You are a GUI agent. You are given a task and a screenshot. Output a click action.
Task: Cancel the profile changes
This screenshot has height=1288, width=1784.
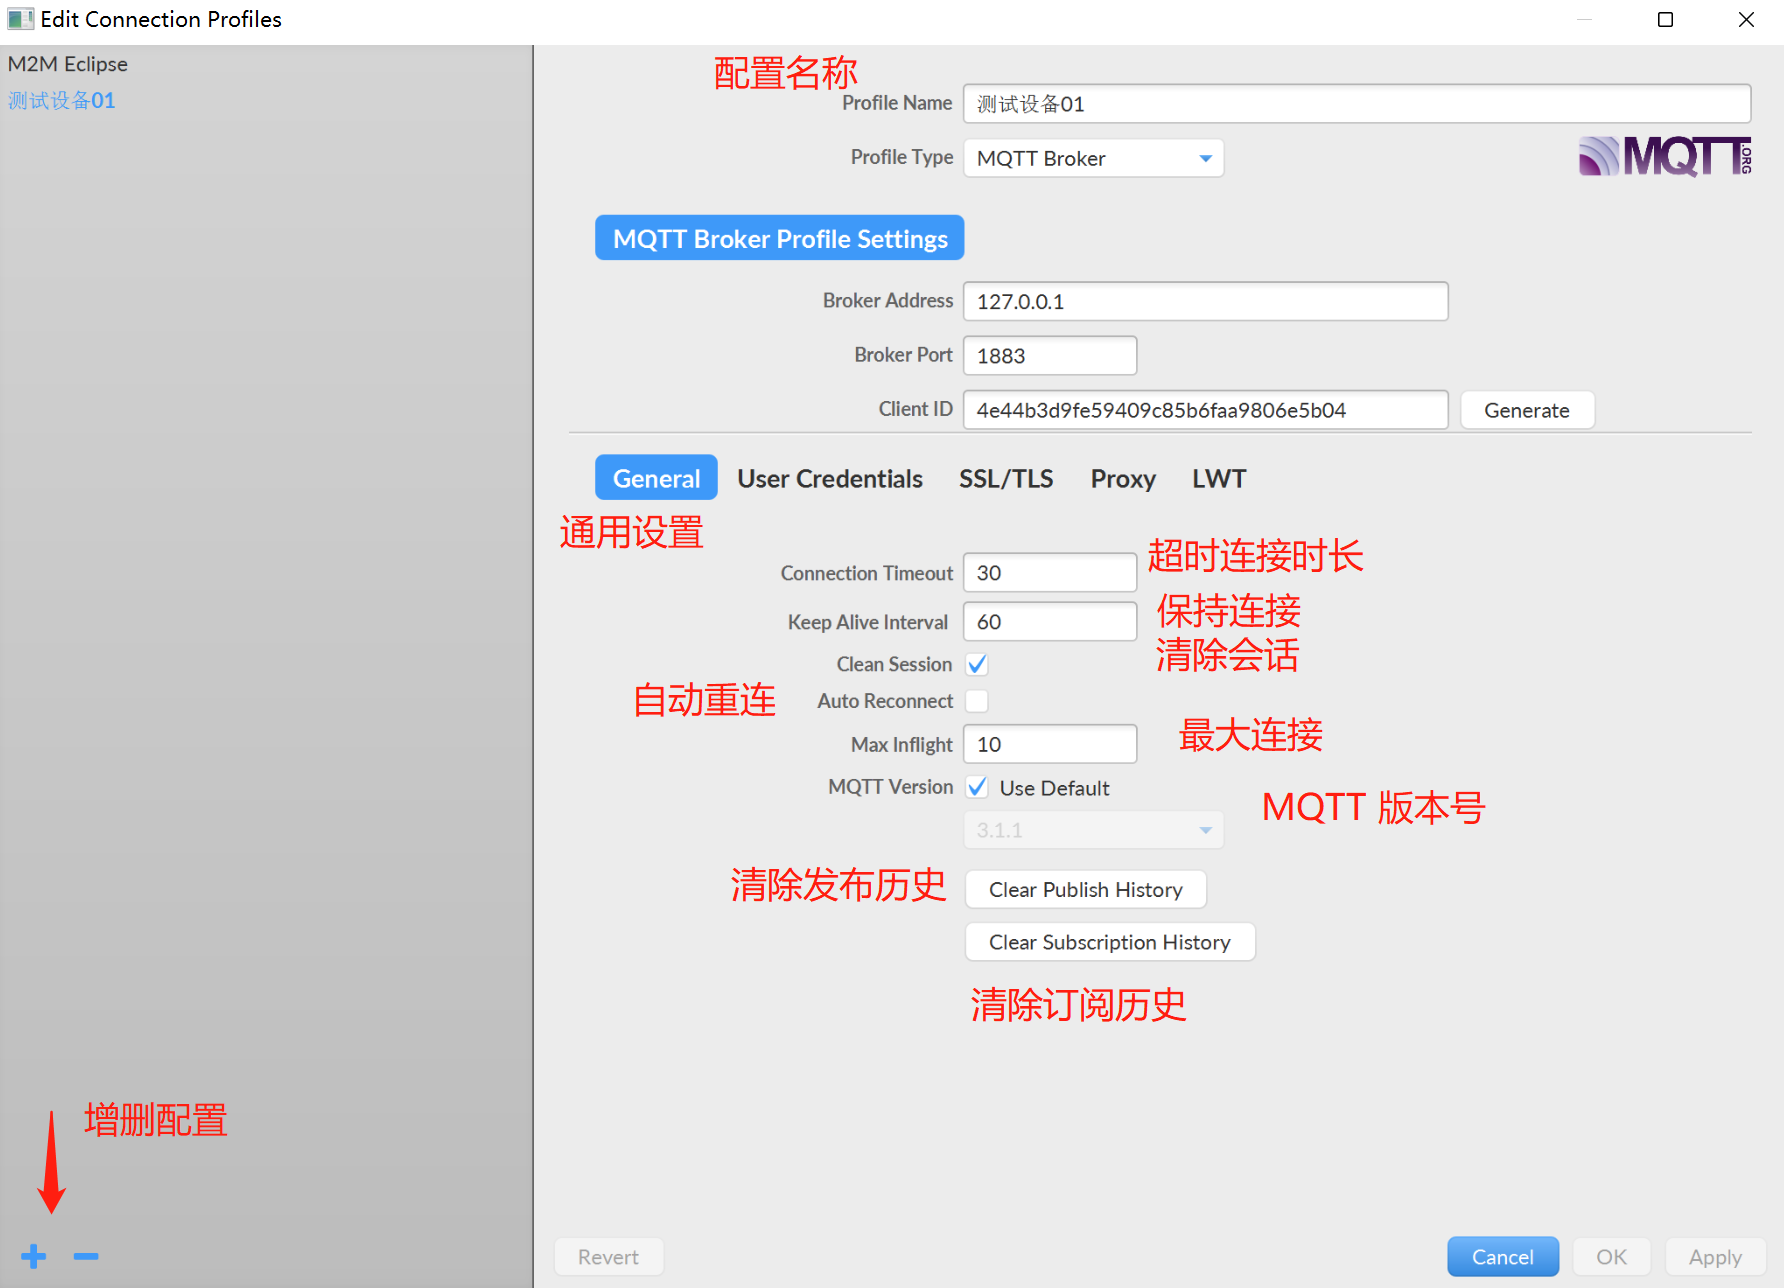(1503, 1257)
